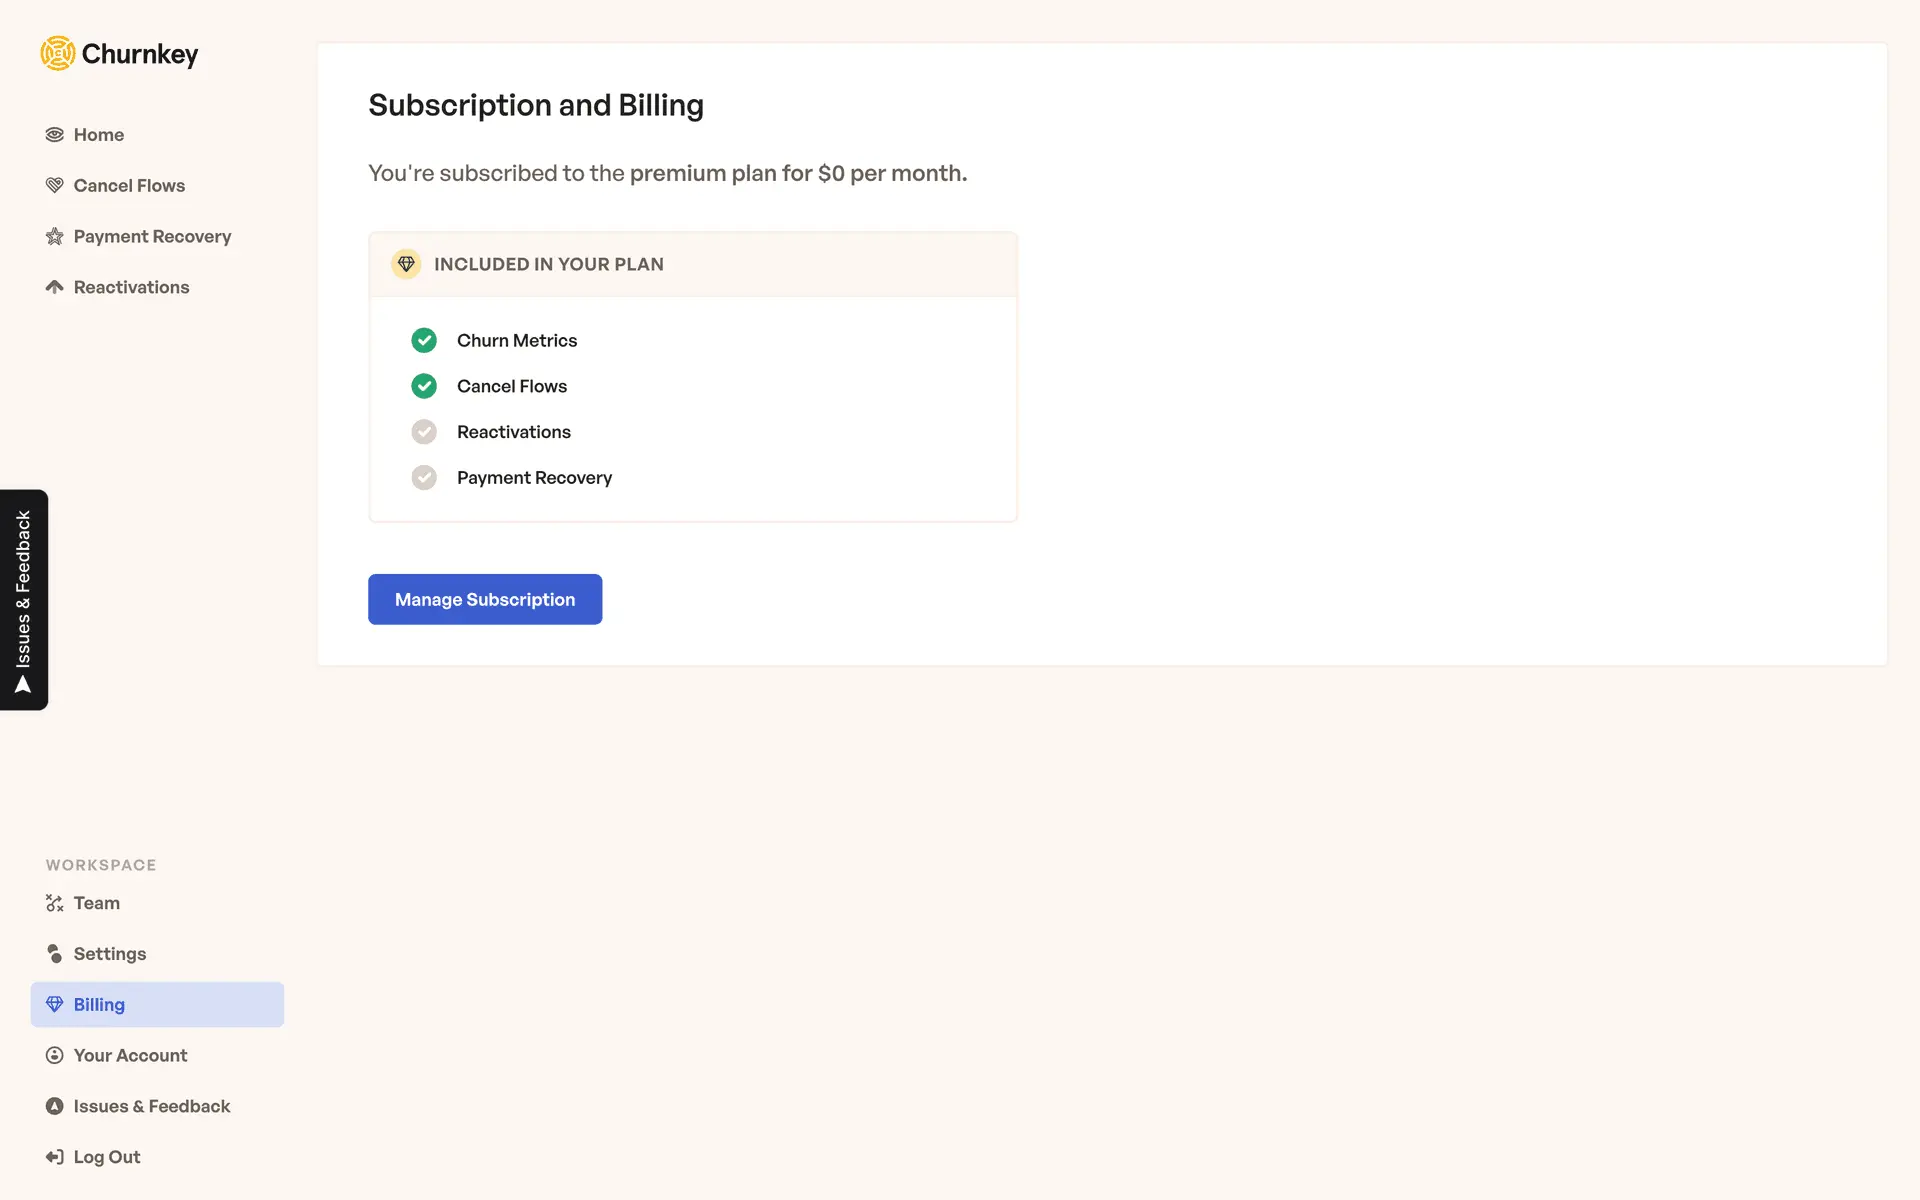Click the Churnkey logo icon

coord(58,54)
